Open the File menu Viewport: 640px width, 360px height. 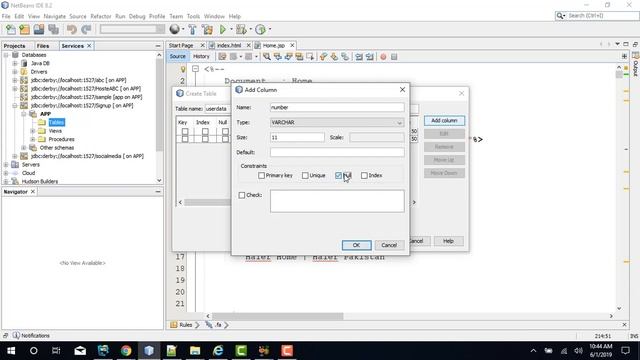click(6, 16)
